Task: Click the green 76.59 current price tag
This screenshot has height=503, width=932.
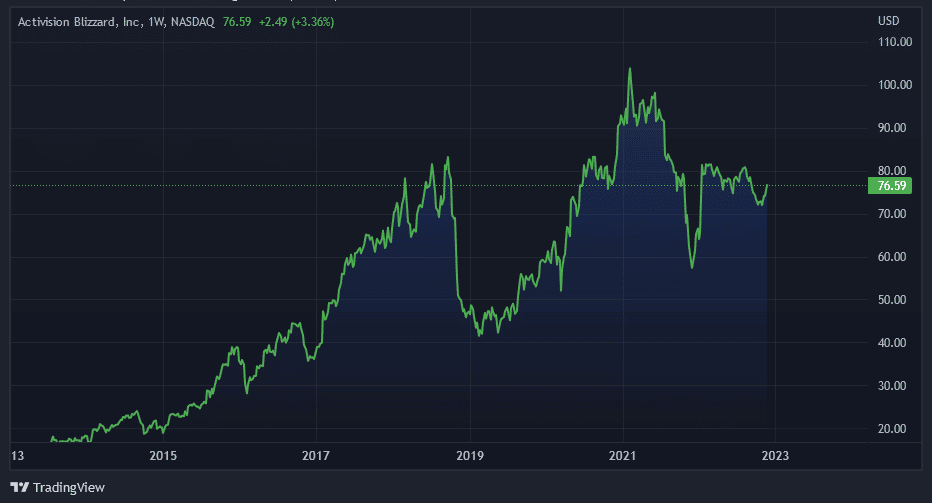Action: pos(890,185)
